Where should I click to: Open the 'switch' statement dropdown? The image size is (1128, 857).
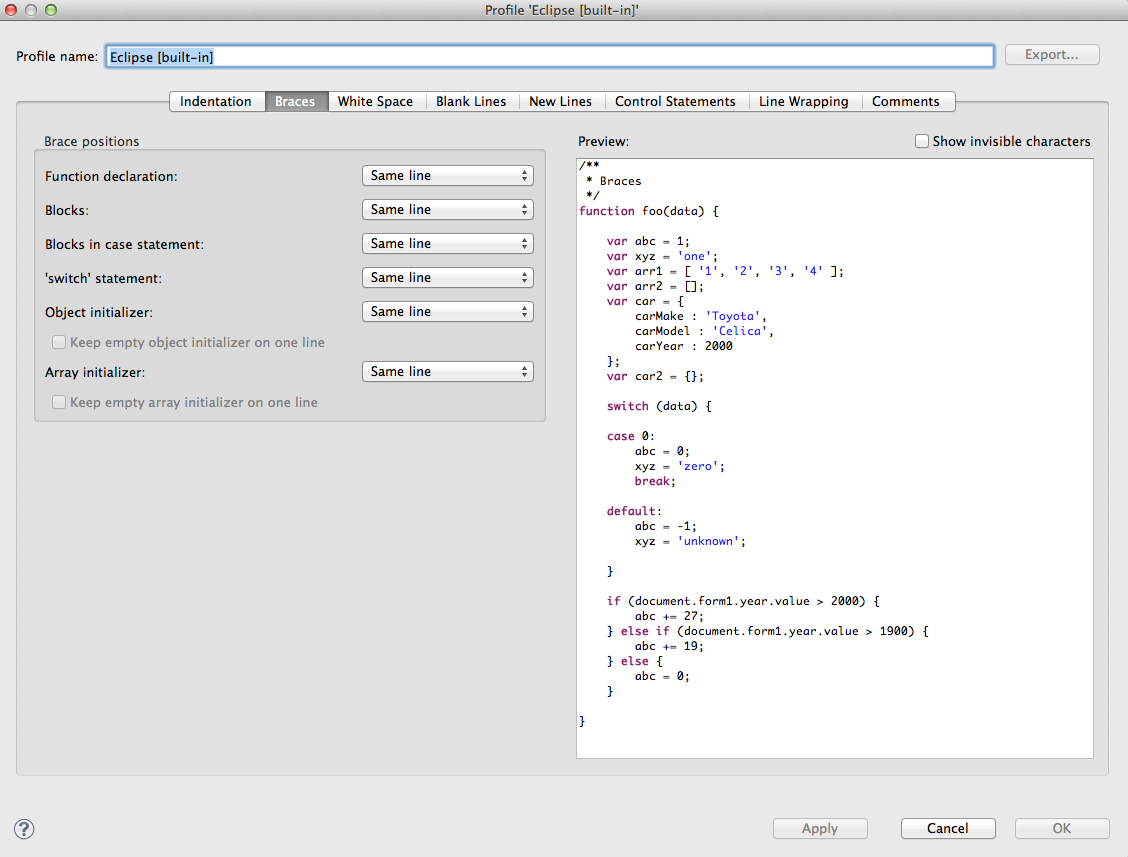pyautogui.click(x=447, y=278)
